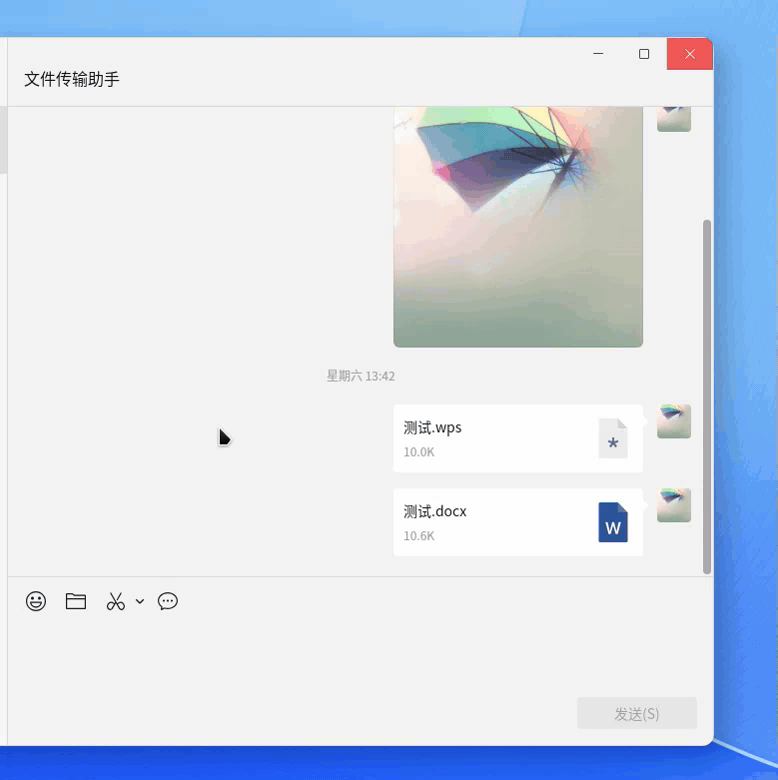Click the send file folder icon
Image resolution: width=778 pixels, height=780 pixels.
76,601
